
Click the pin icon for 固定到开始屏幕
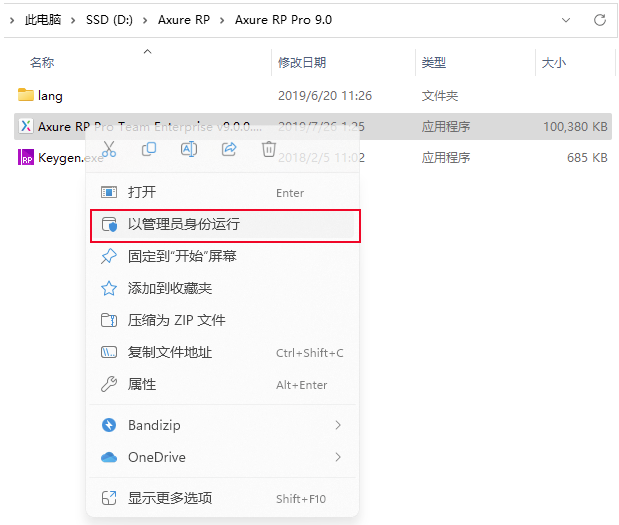[109, 256]
